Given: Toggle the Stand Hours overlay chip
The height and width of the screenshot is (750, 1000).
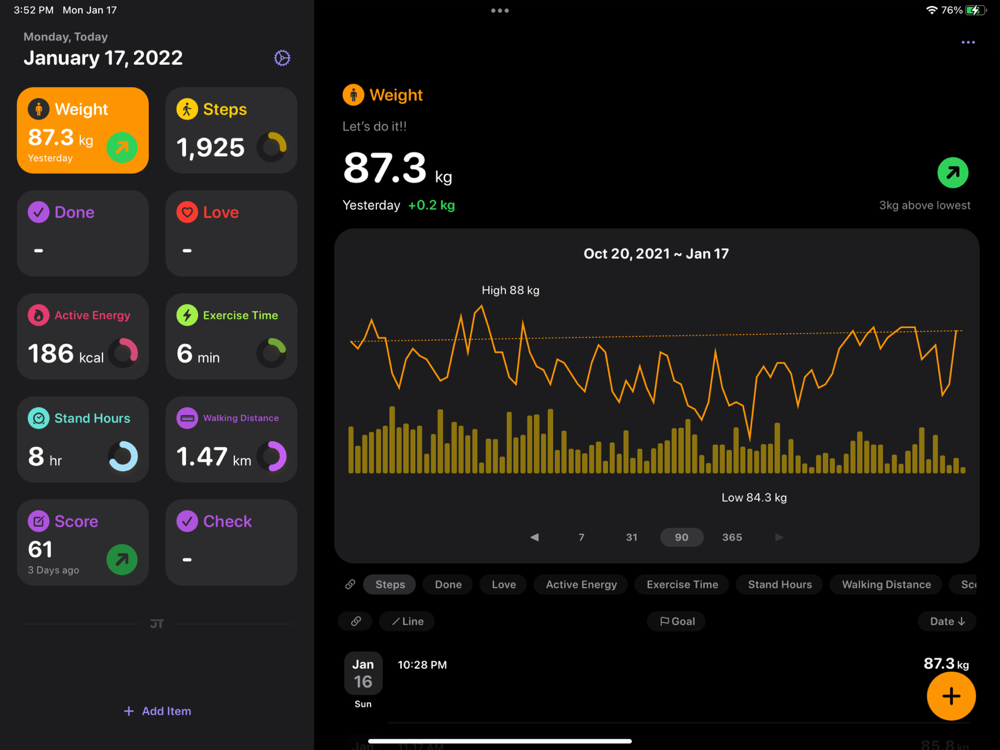Looking at the screenshot, I should (779, 584).
